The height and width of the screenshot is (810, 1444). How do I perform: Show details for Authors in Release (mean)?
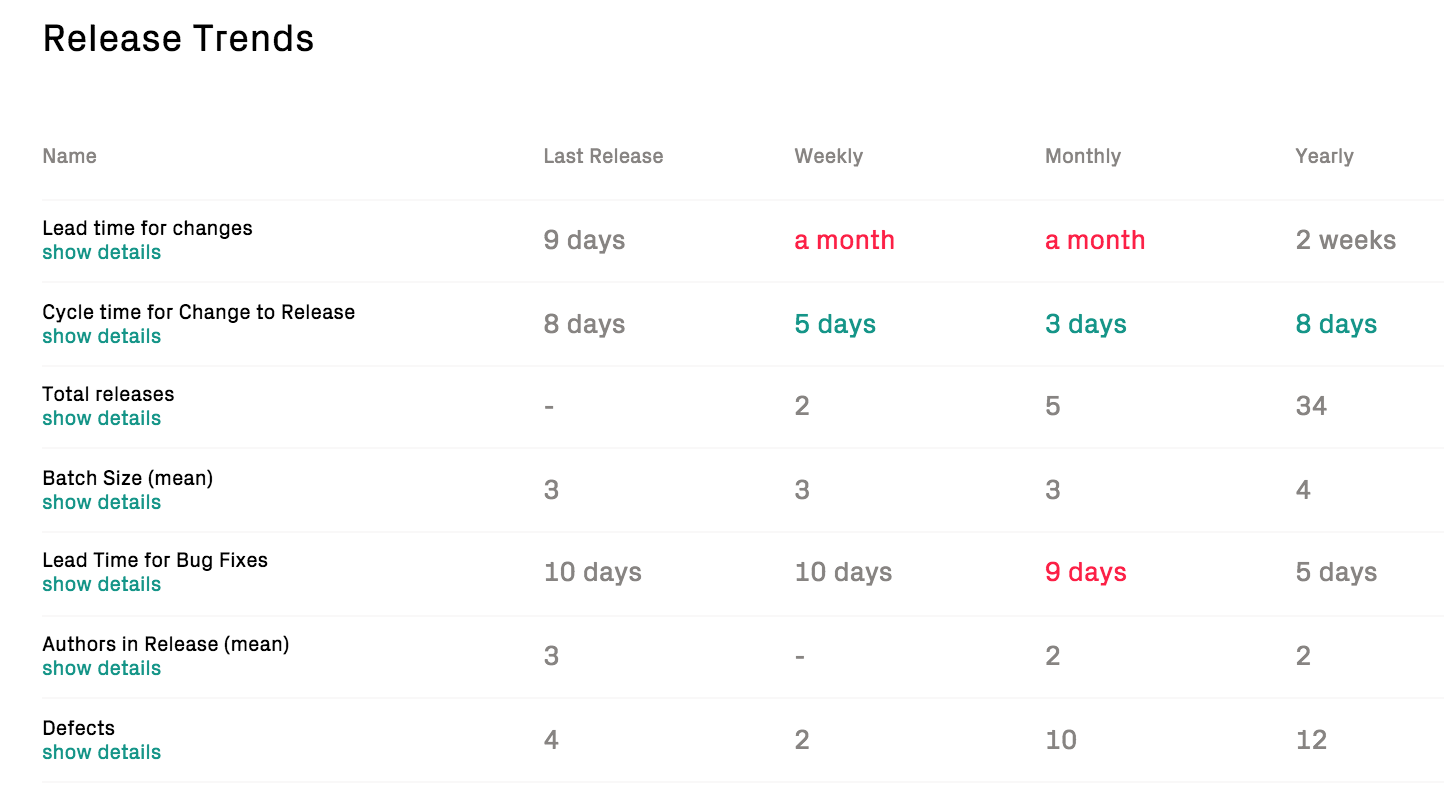click(x=101, y=668)
